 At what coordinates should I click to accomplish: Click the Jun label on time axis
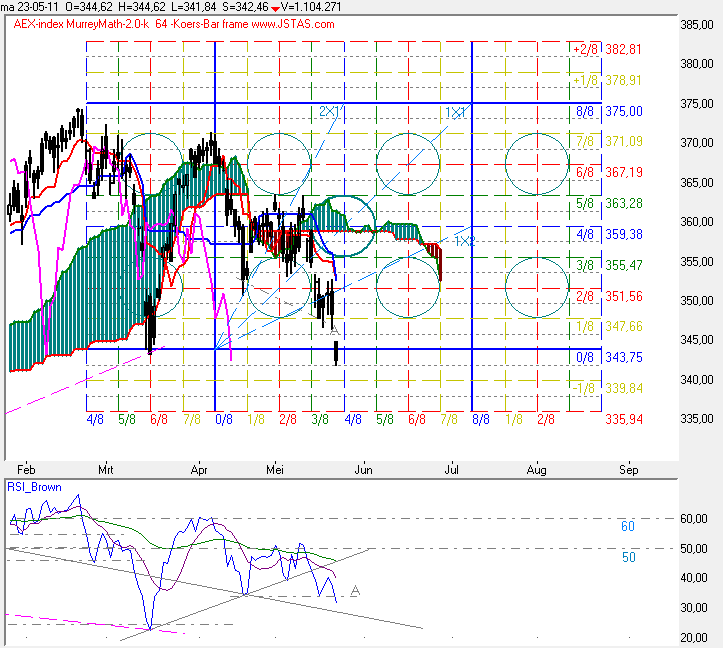coord(365,468)
